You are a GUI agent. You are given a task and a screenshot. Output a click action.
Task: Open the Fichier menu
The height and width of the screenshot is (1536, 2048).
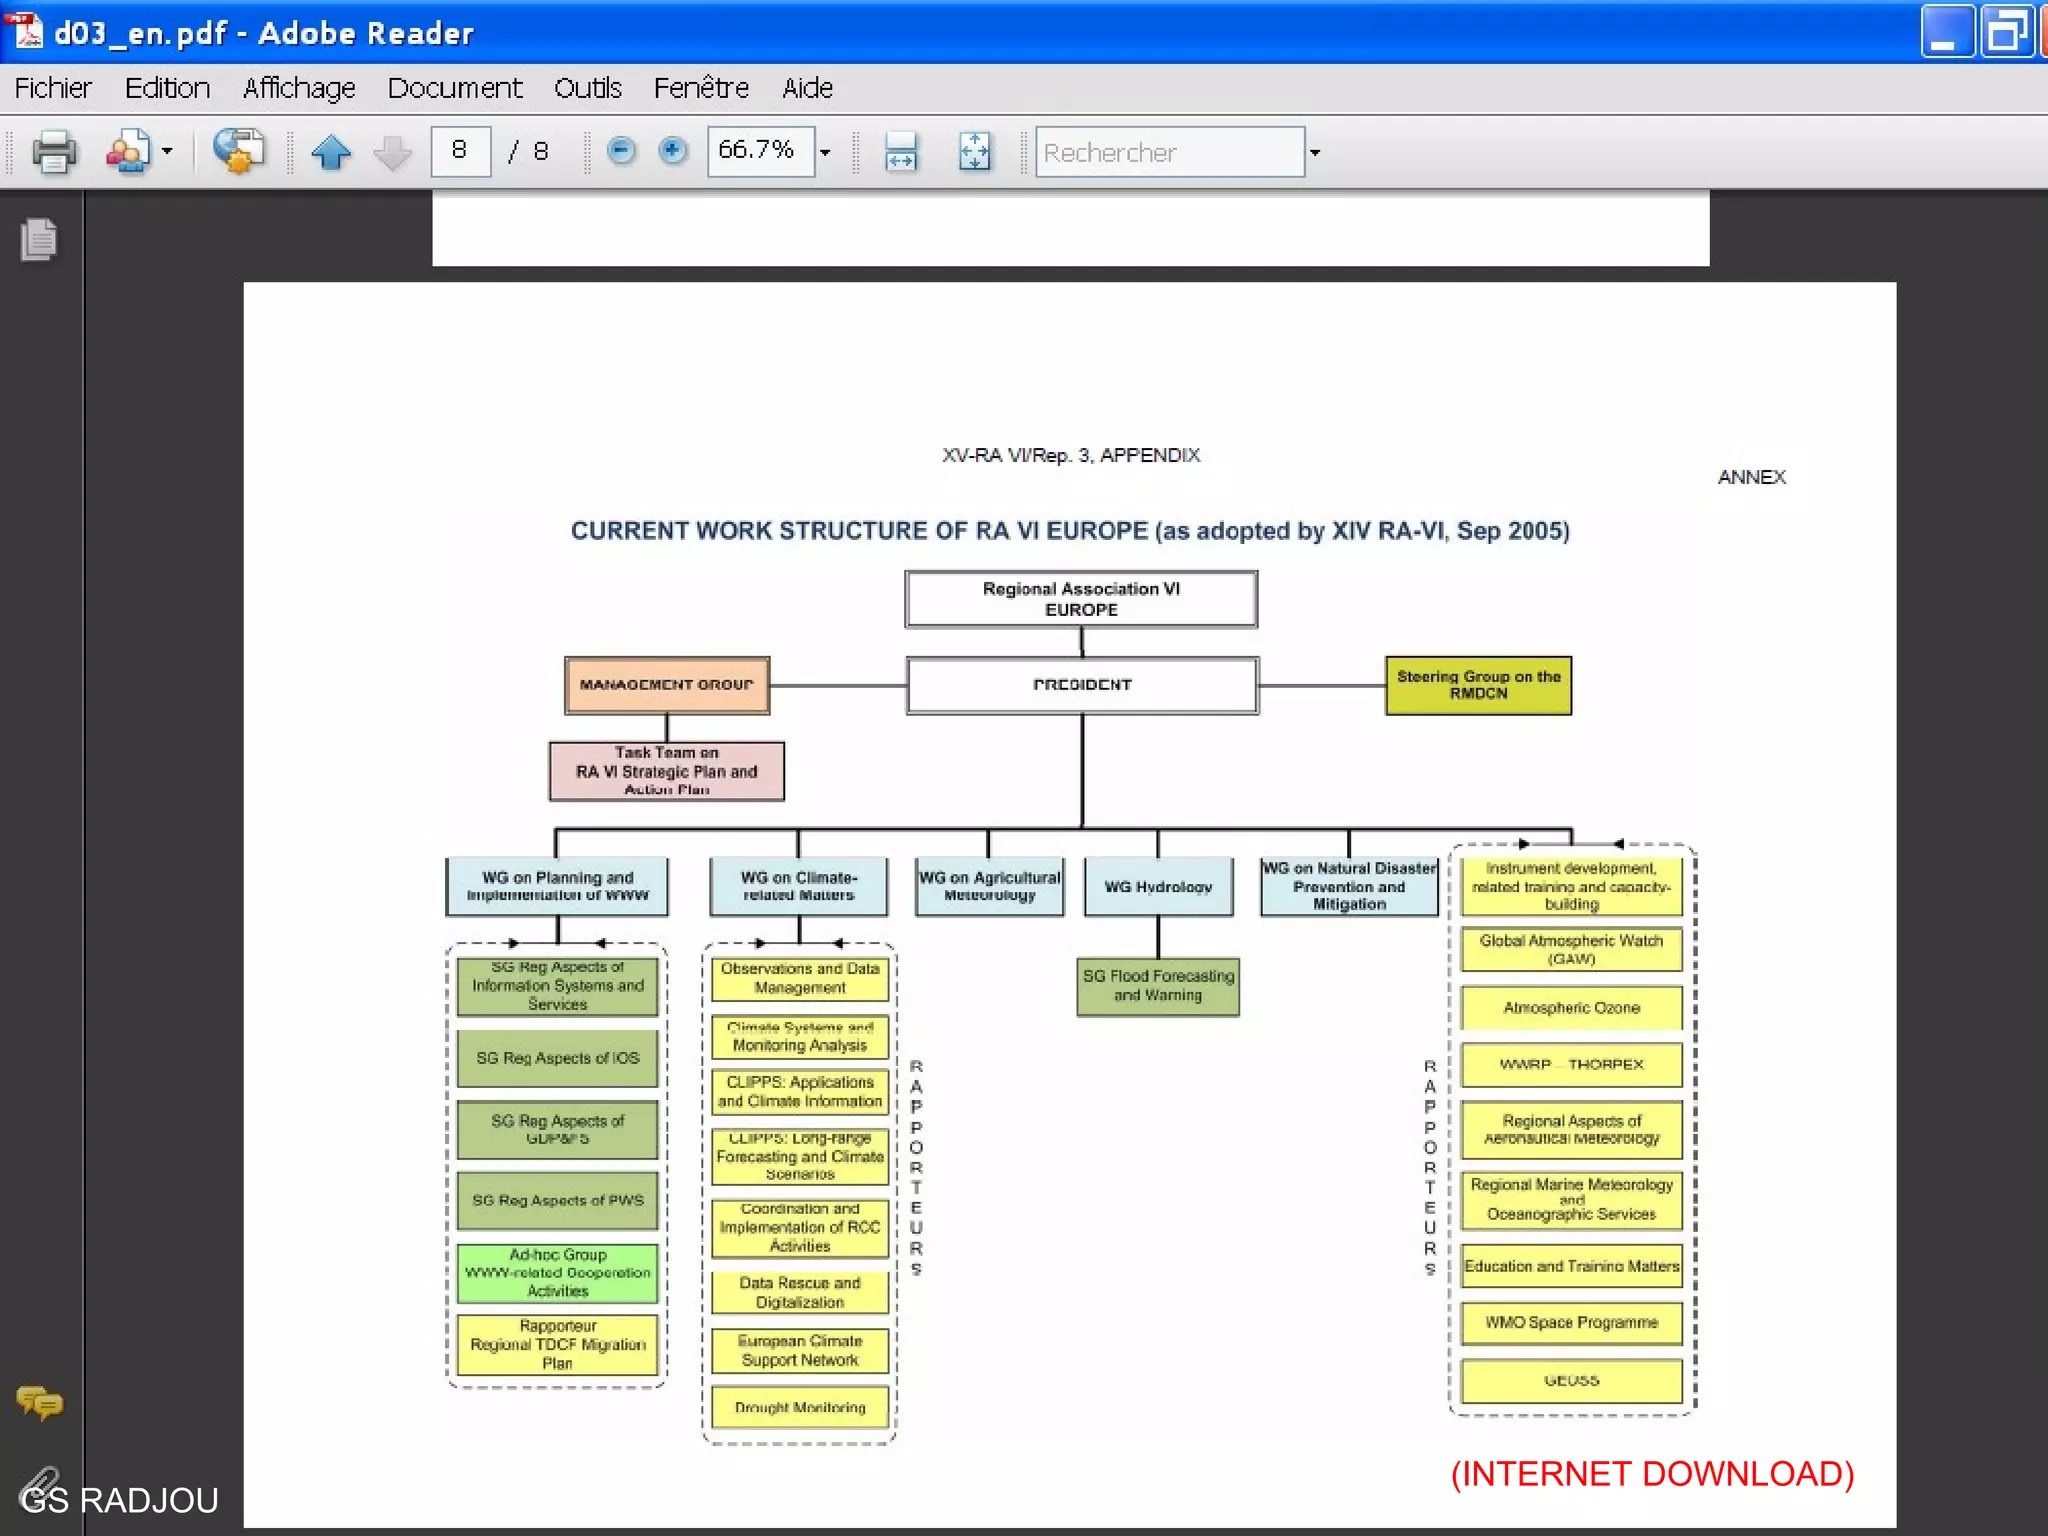53,88
